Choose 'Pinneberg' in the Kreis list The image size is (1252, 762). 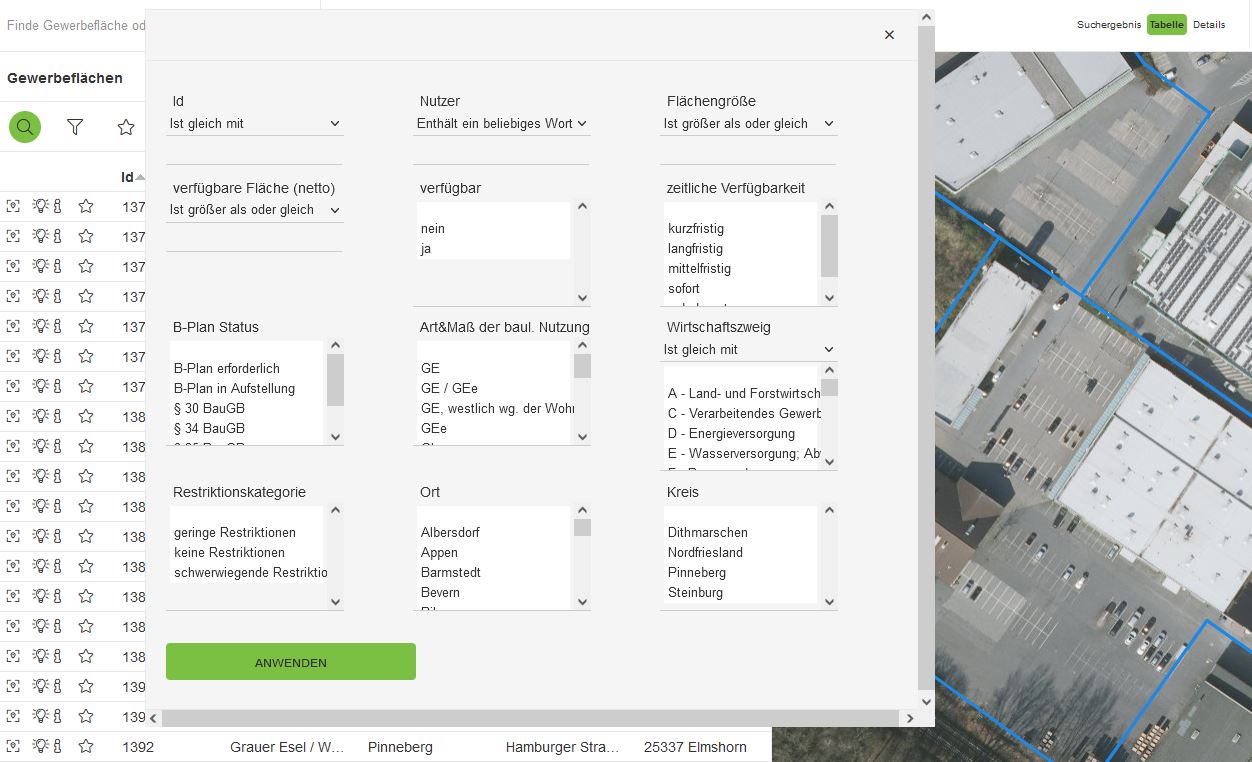point(697,573)
